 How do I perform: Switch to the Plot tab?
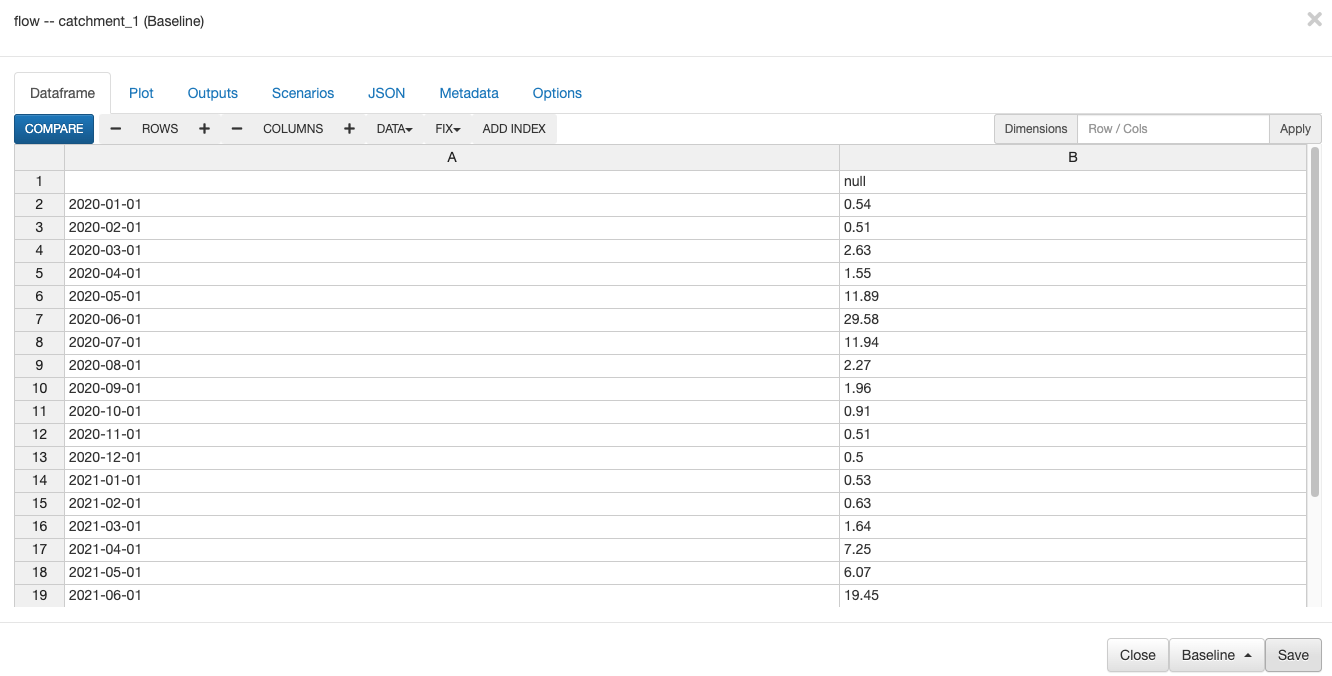click(141, 93)
